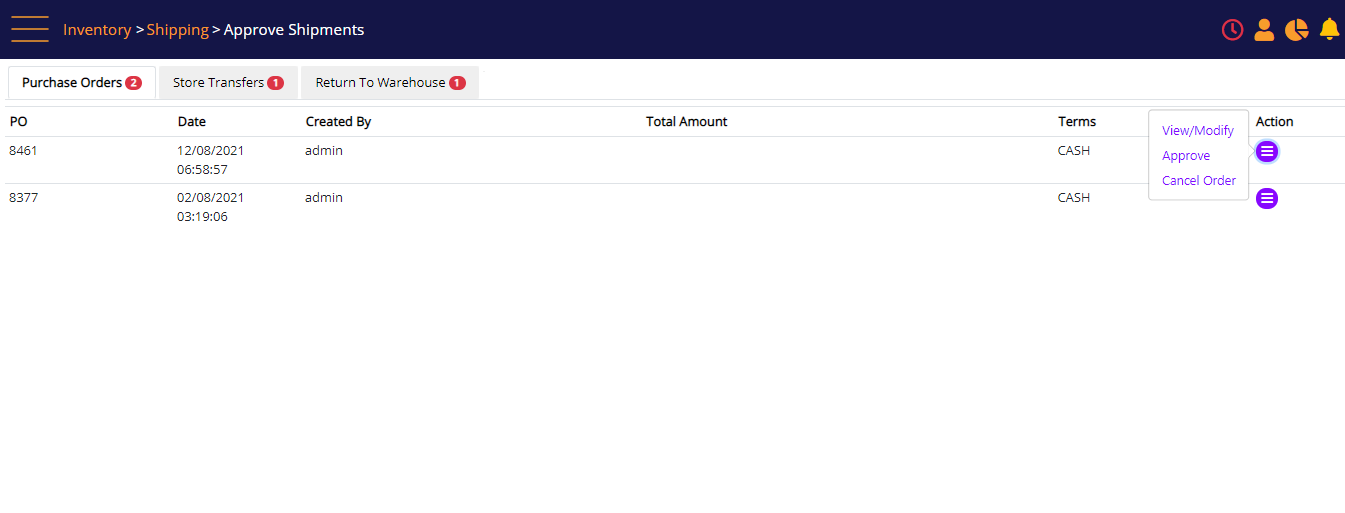Image resolution: width=1345 pixels, height=513 pixels.
Task: Click the red clock icon
Action: [1232, 30]
